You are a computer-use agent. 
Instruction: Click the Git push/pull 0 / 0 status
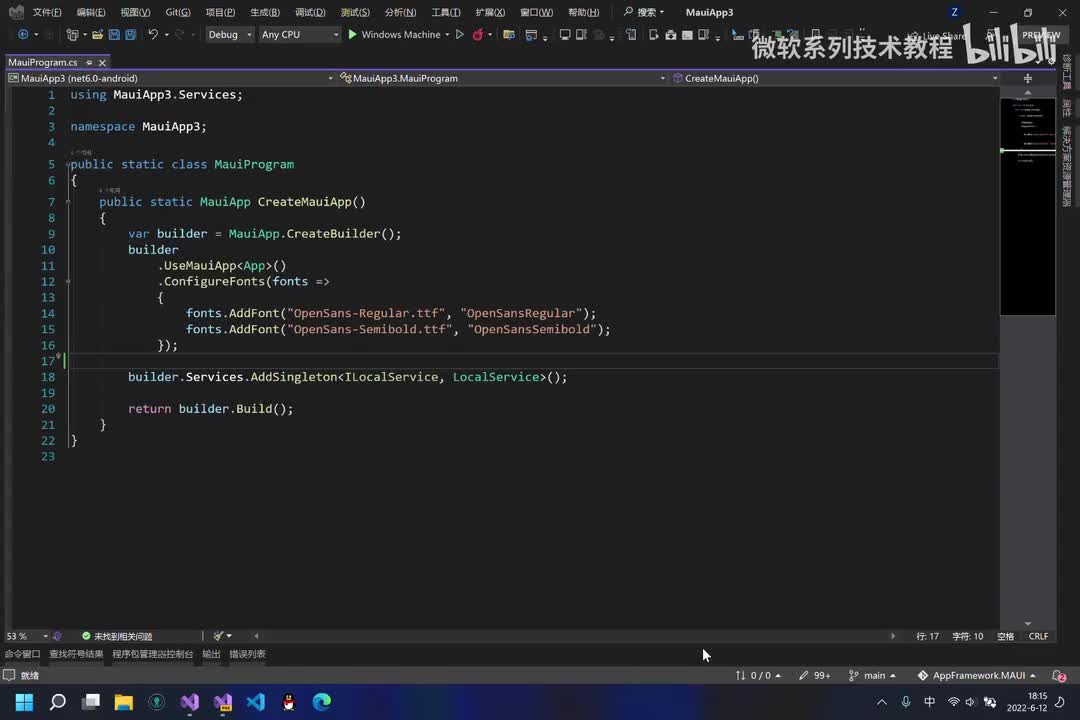click(758, 675)
